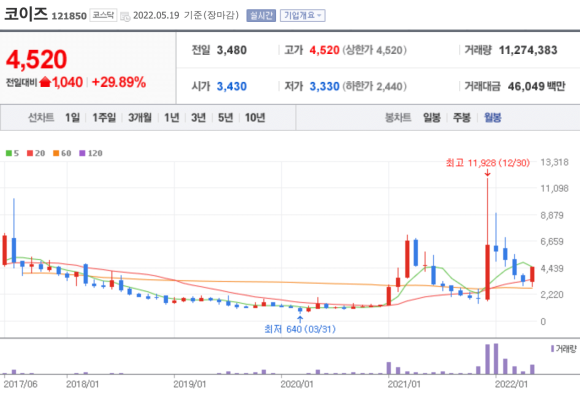Click the 거래대금 value 46,049 백만
Viewport: 580px width, 395px height.
536,86
